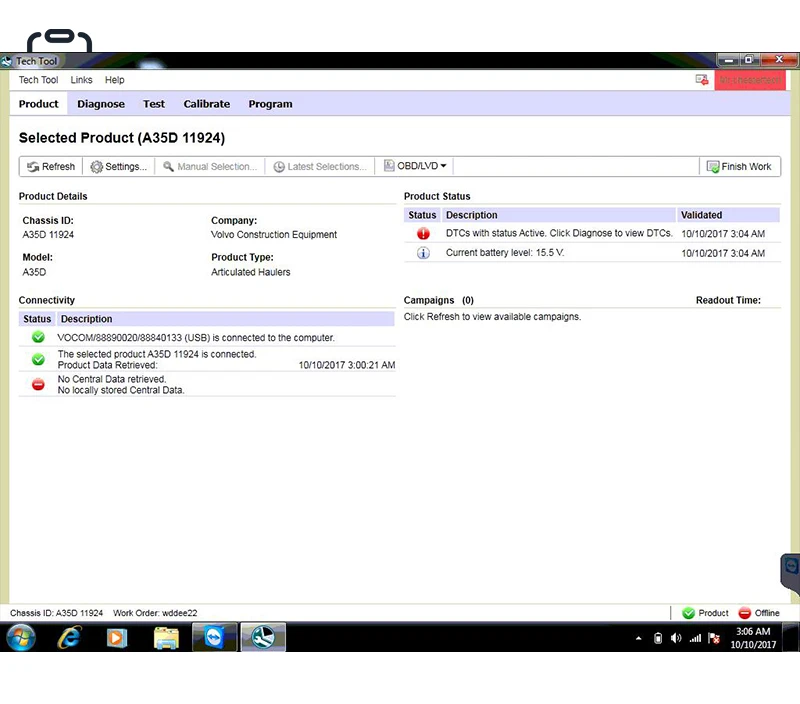Click the Campaigns (0) heading
Image resolution: width=800 pixels, height=704 pixels.
(x=439, y=300)
